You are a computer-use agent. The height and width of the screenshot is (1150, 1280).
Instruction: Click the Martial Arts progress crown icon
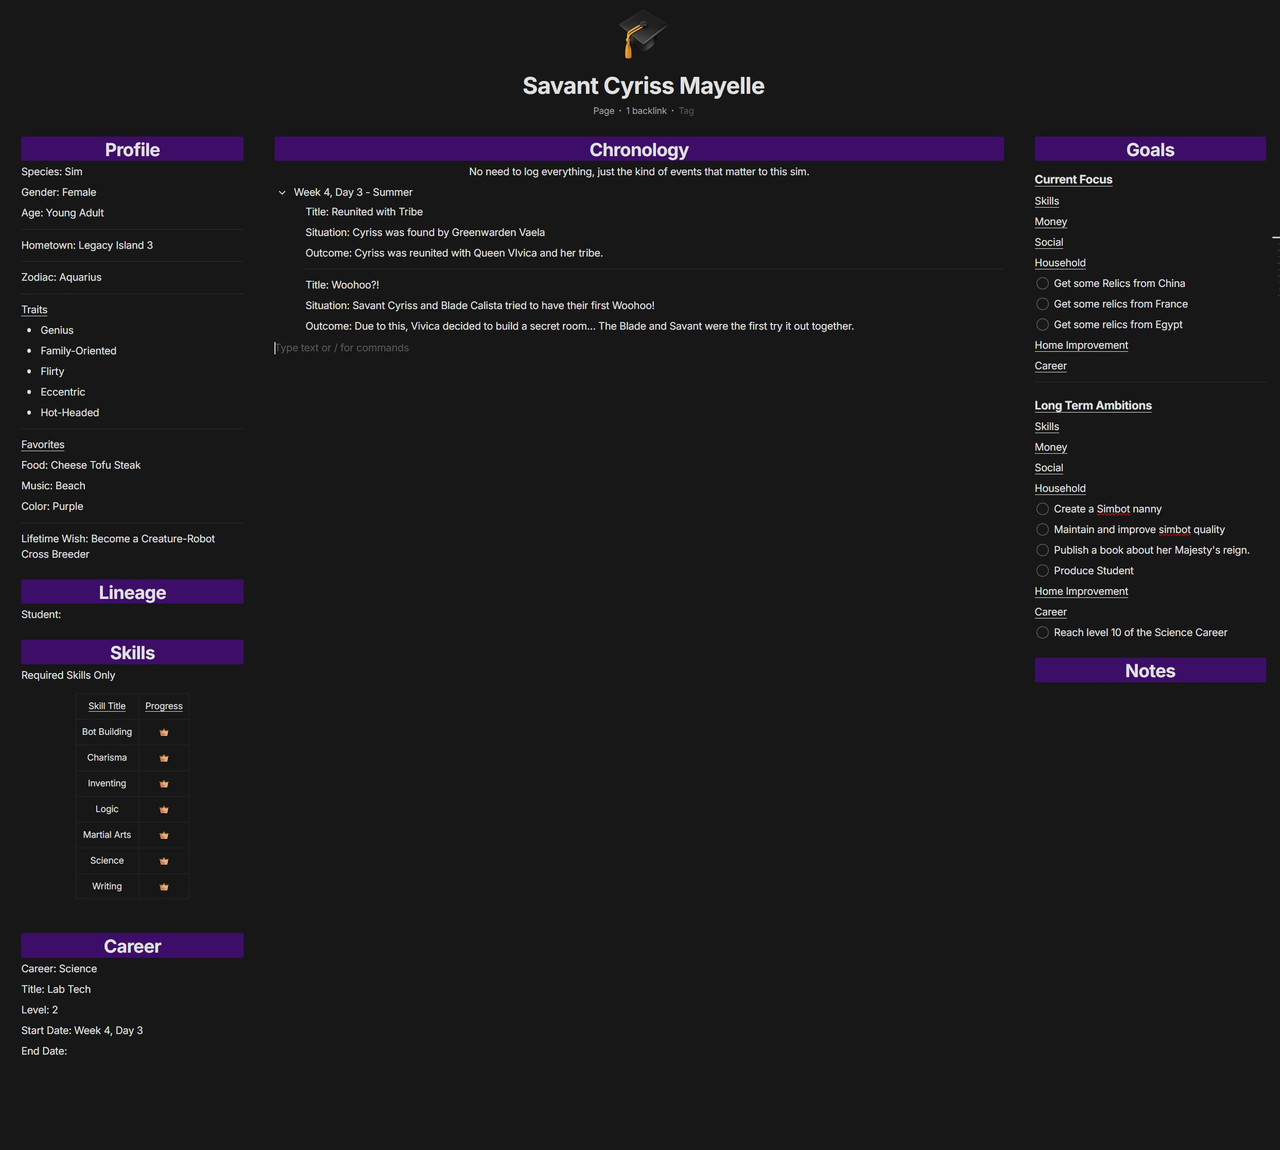tap(164, 835)
